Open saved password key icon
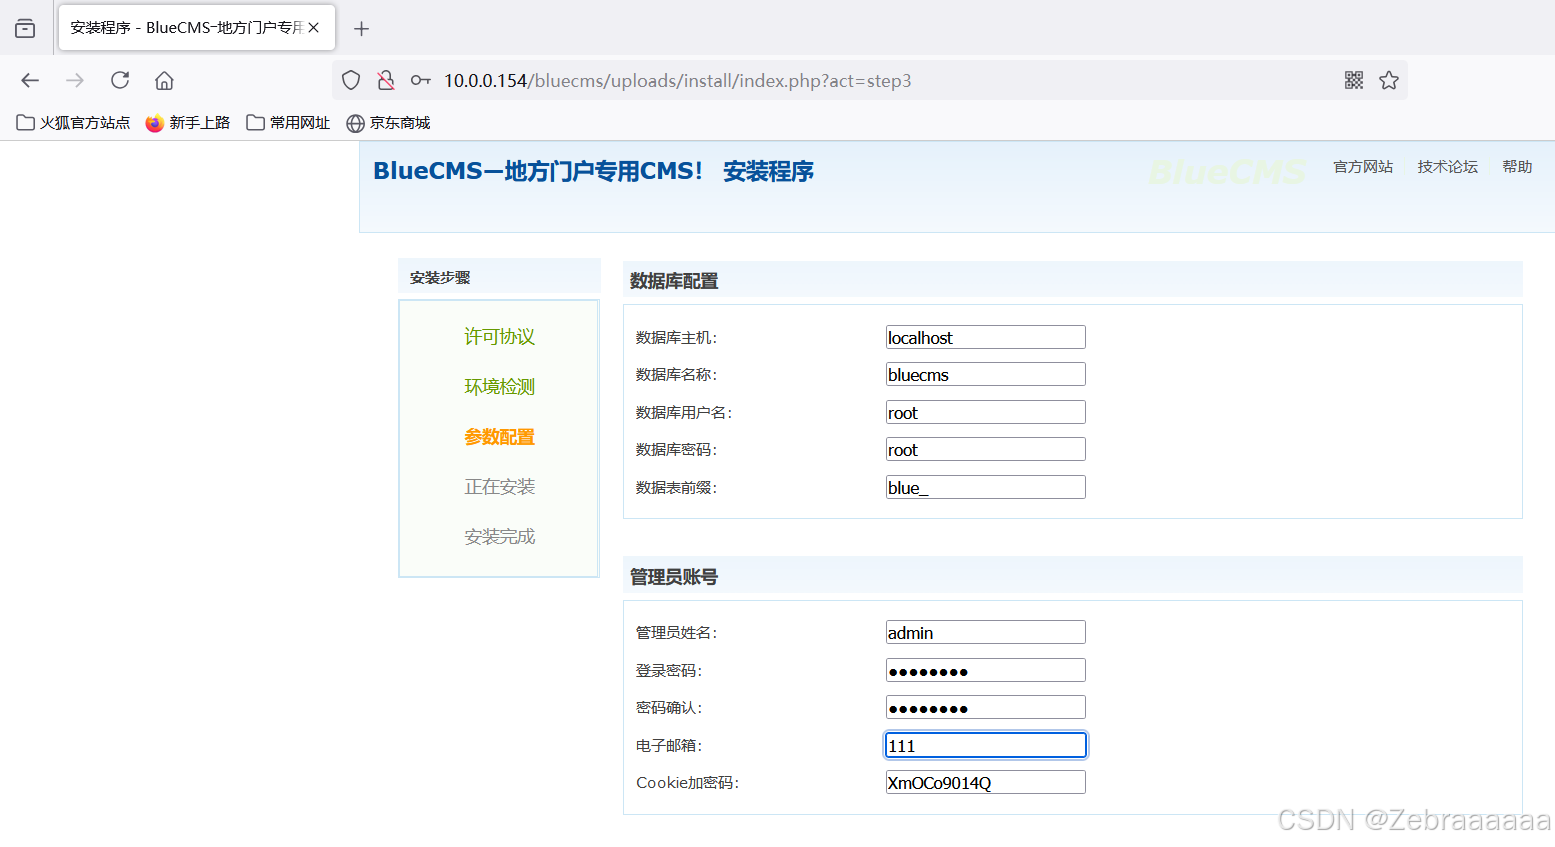Screen dimensions: 1555x847 (x=420, y=81)
